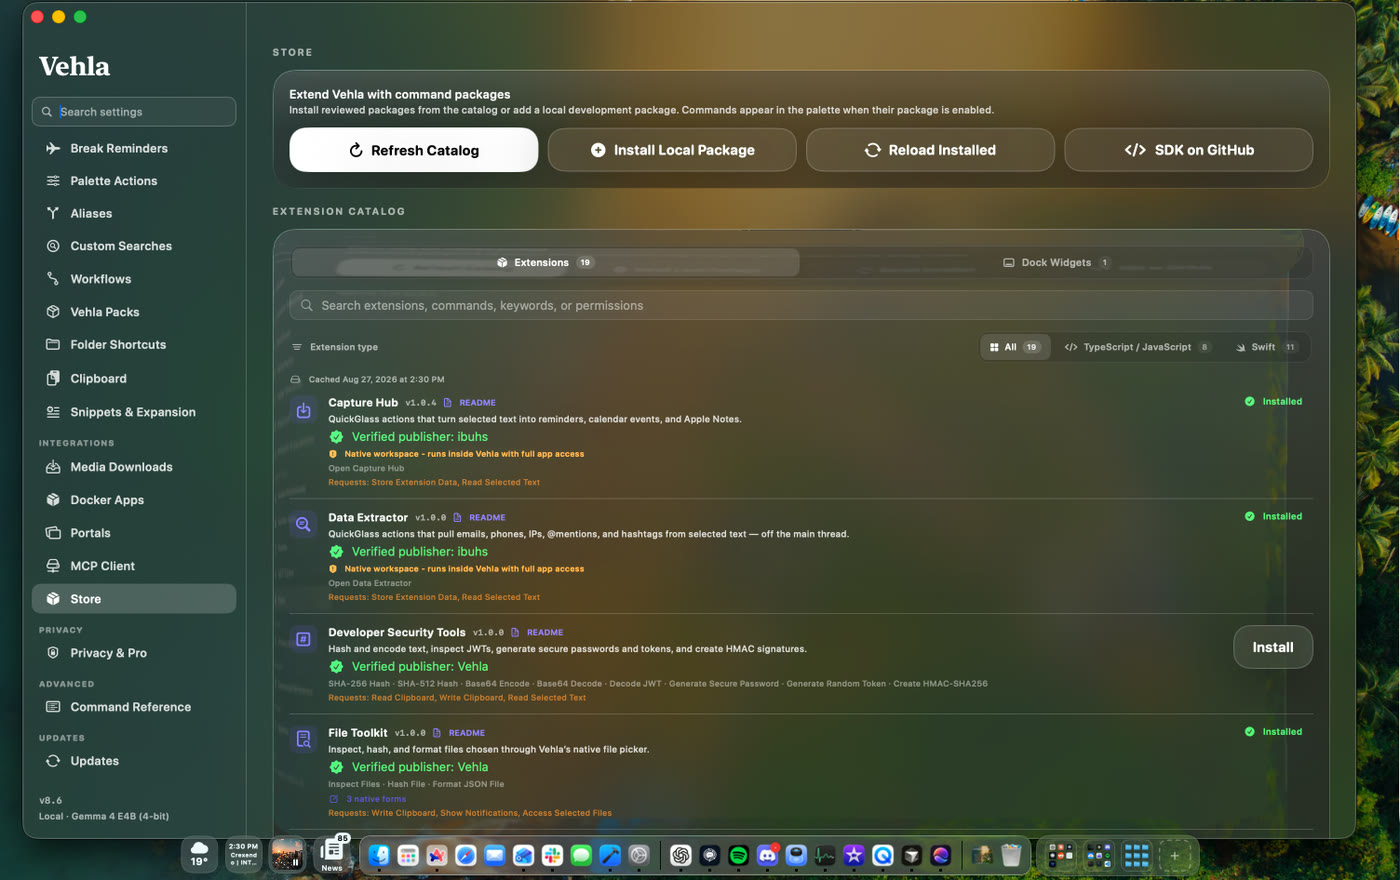This screenshot has width=1400, height=880.
Task: Click "Open Capture Hub" text
Action: coord(366,468)
